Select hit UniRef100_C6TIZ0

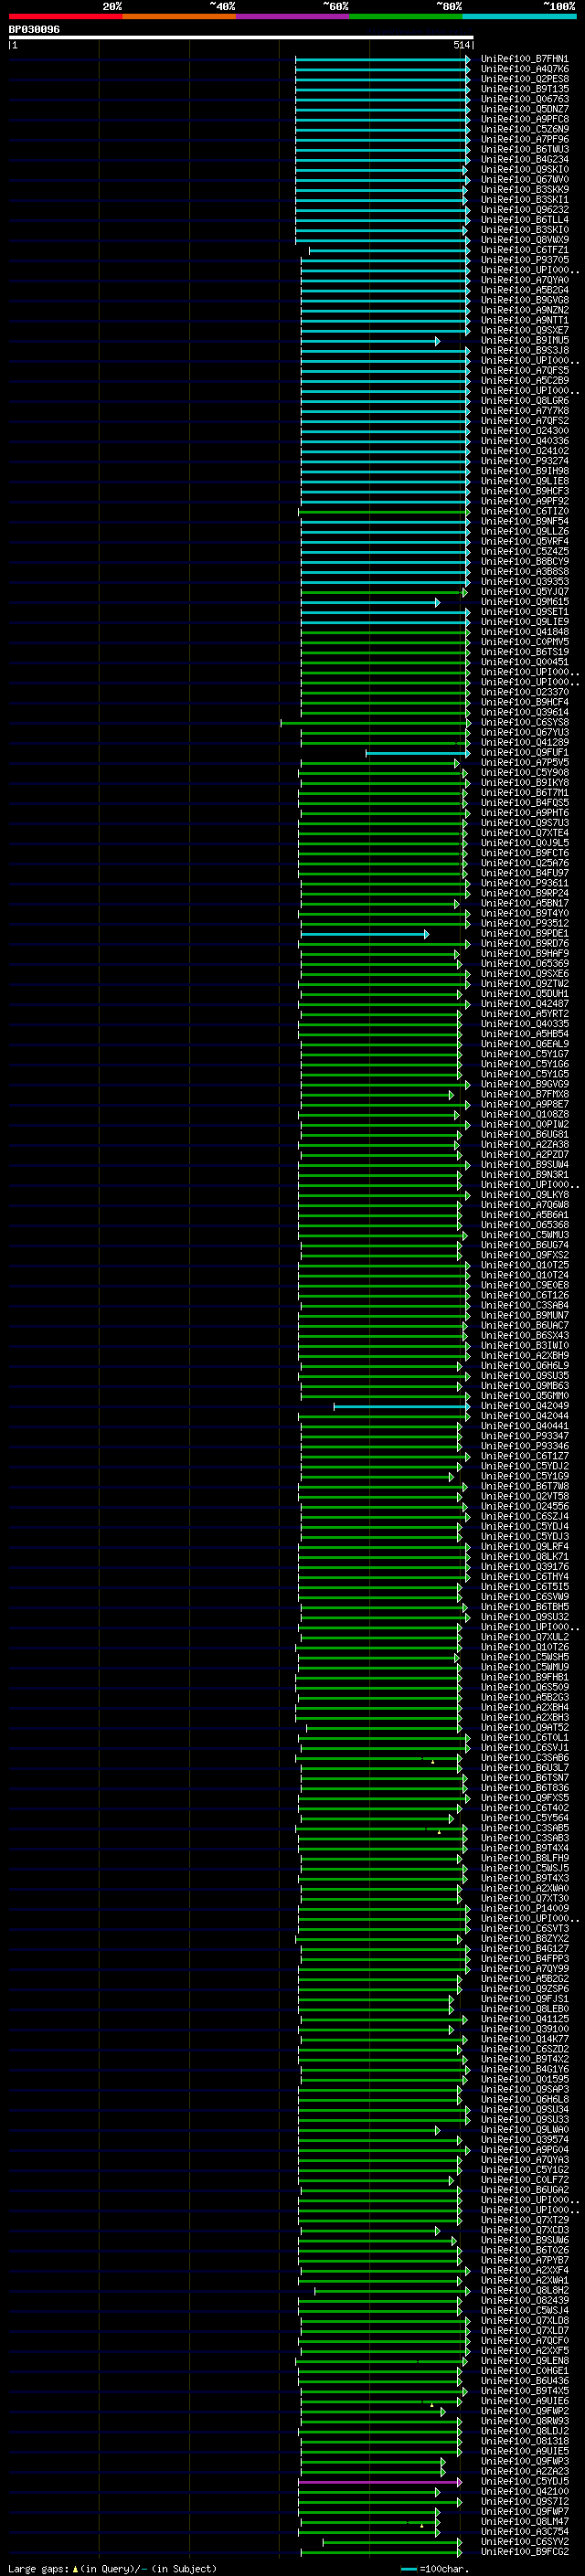pos(524,511)
